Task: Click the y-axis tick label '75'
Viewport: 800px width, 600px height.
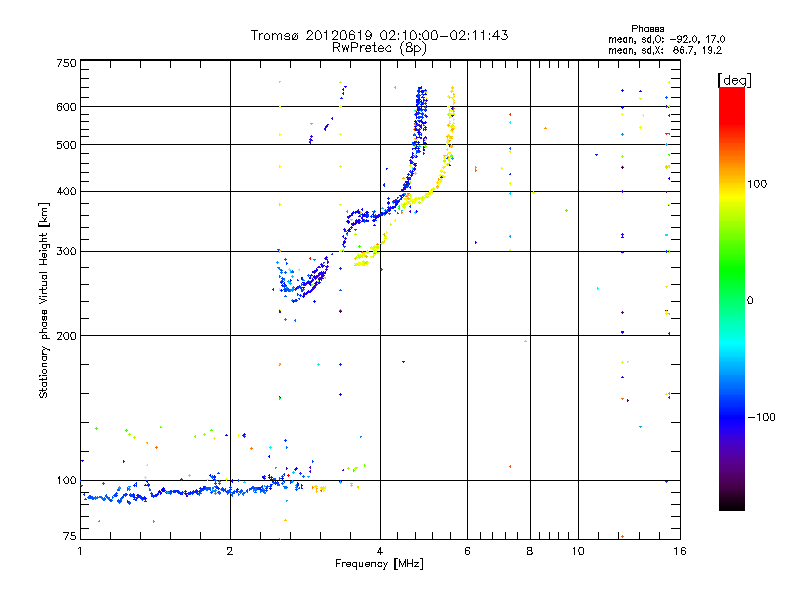Action: [70, 536]
